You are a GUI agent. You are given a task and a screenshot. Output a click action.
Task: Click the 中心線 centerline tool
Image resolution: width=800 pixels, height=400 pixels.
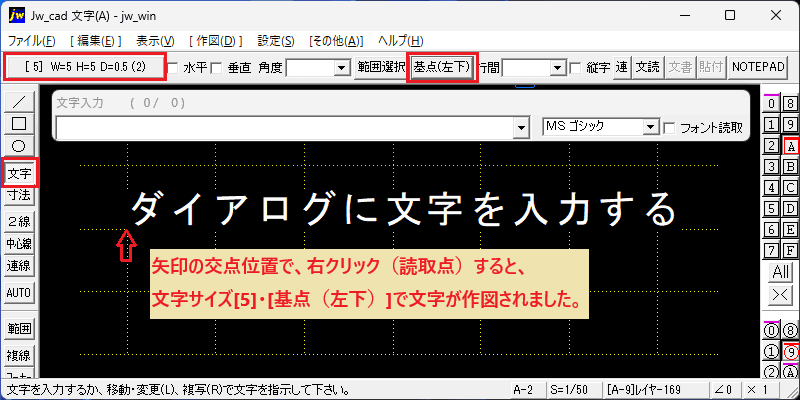pos(19,243)
